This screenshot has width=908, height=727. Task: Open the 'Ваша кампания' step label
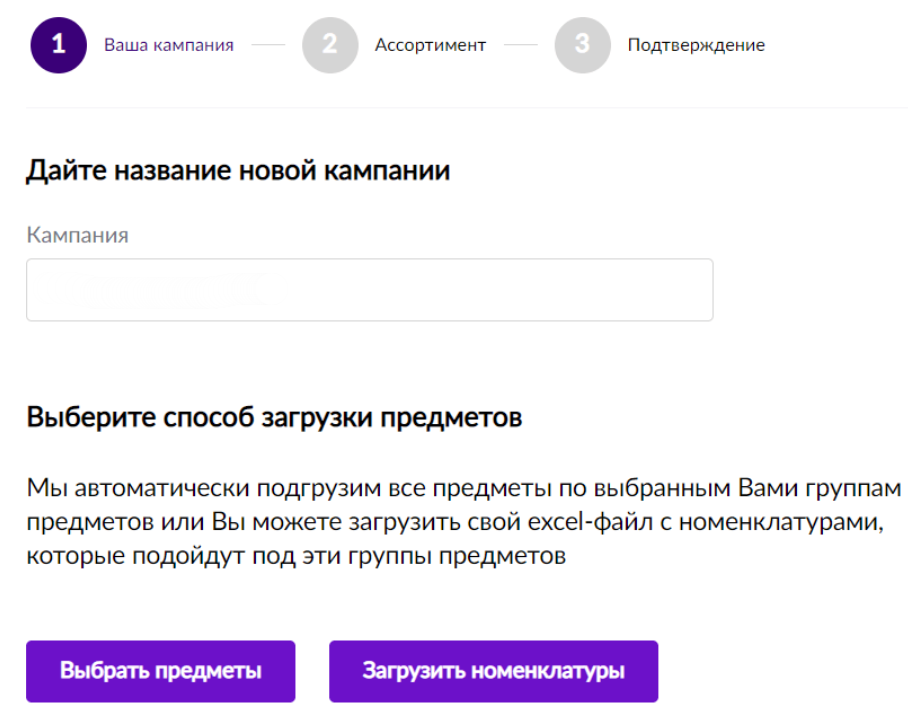169,45
